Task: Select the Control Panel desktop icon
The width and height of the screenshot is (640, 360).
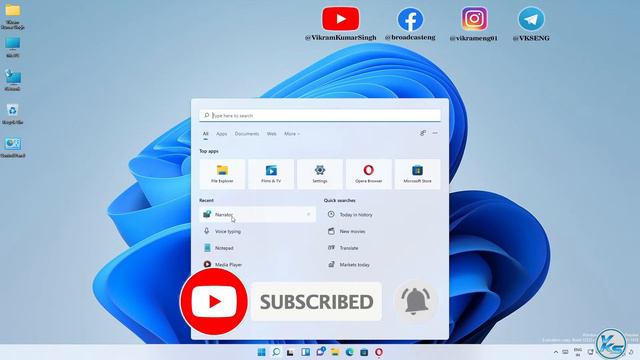Action: pos(13,147)
